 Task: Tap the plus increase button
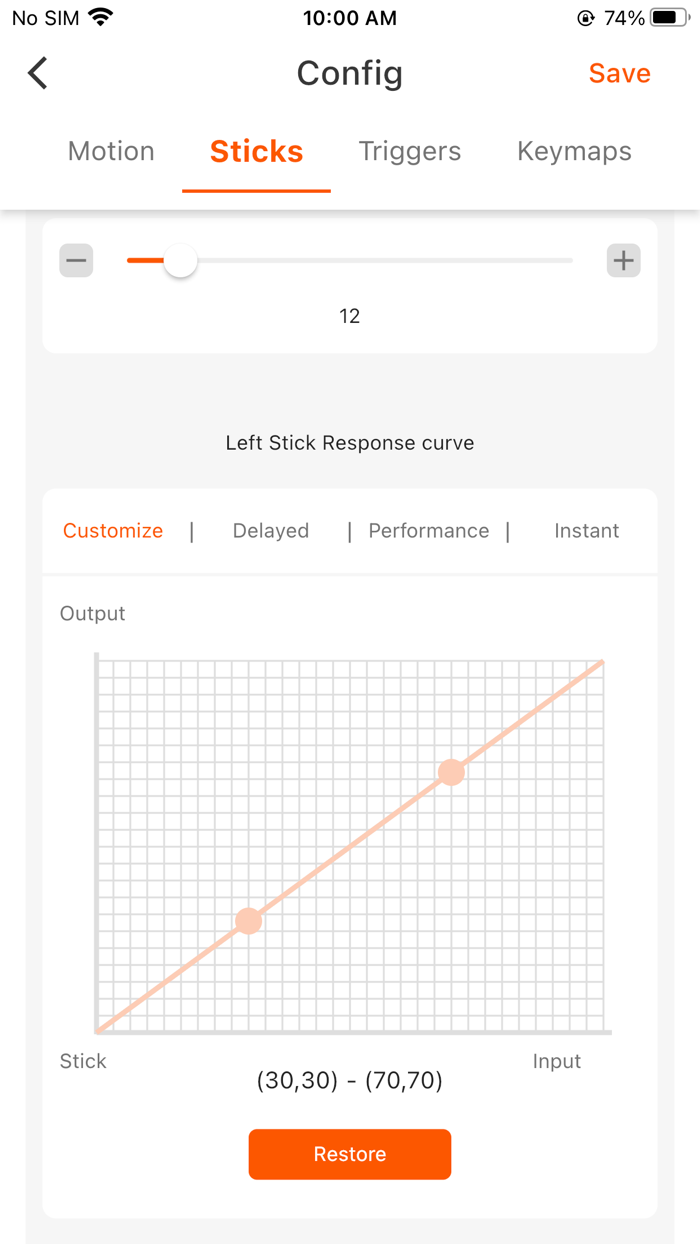(x=623, y=261)
